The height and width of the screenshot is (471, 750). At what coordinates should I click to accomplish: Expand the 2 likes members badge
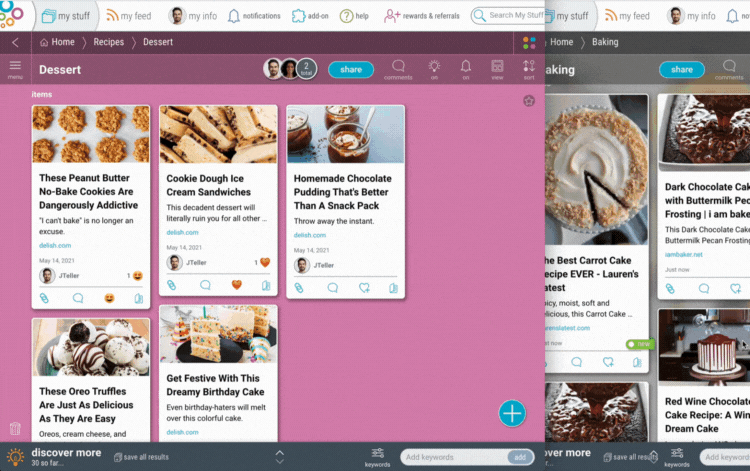307,68
